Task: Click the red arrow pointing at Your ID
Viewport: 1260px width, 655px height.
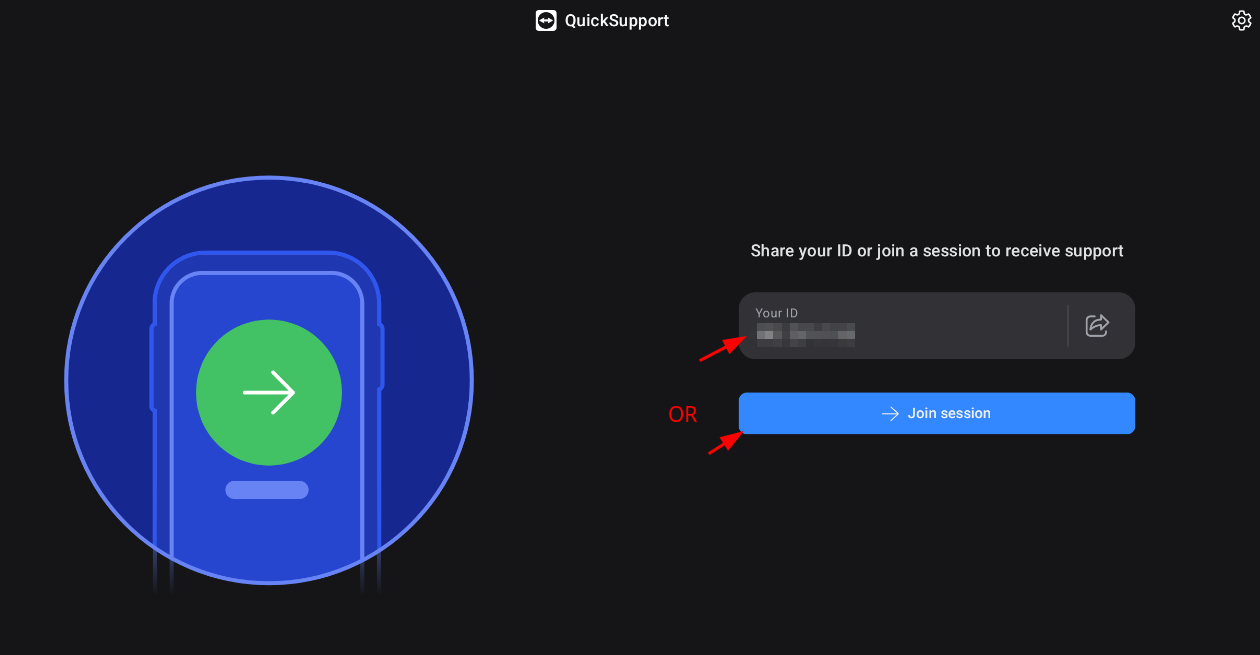Action: coord(720,348)
